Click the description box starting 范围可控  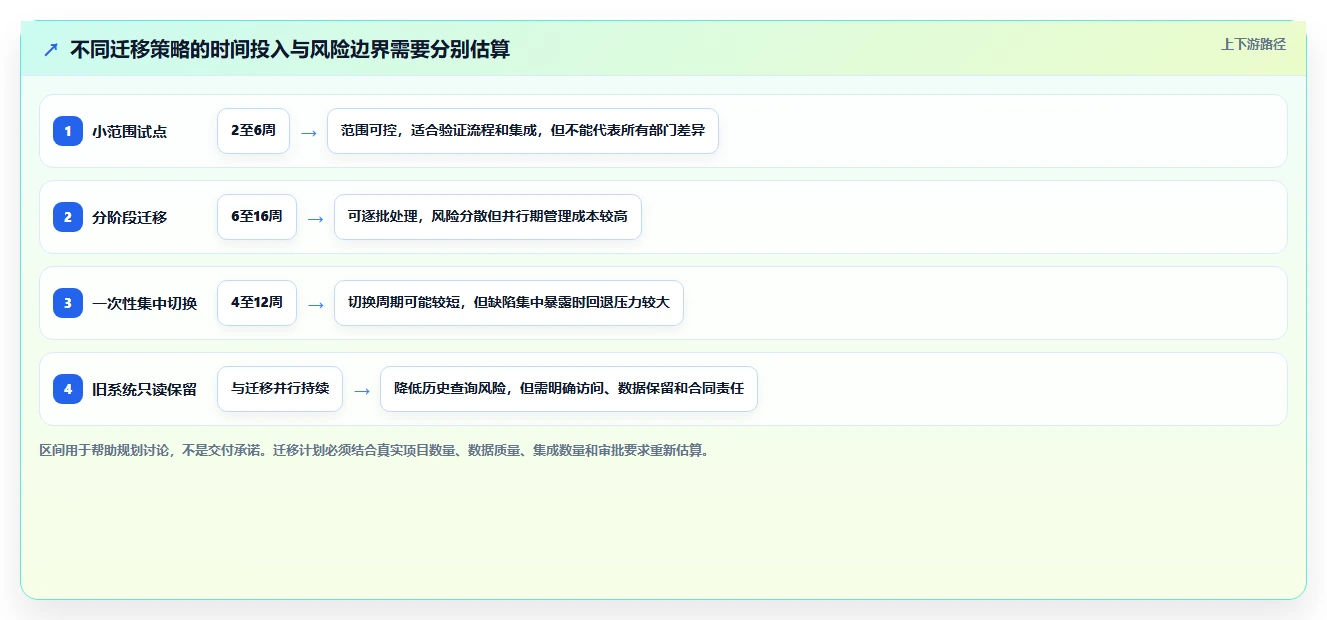tap(523, 131)
